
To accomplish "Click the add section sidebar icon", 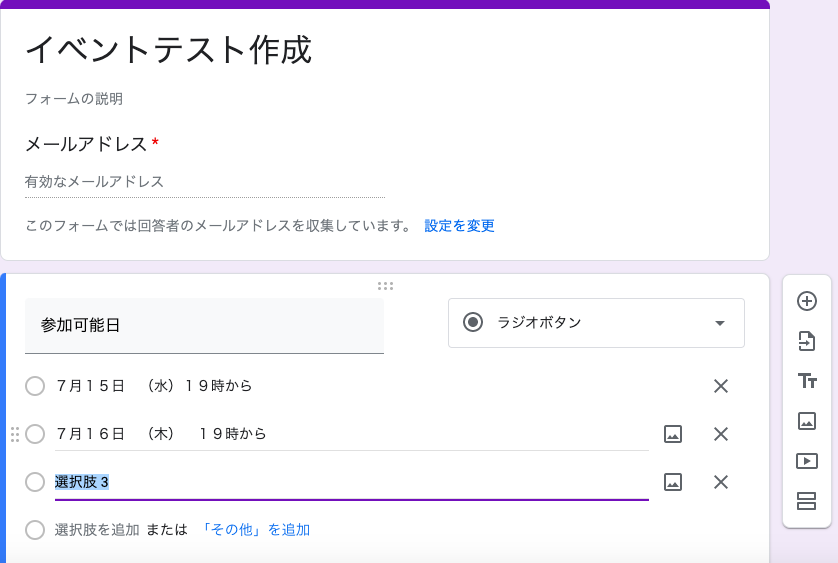I will coord(806,501).
